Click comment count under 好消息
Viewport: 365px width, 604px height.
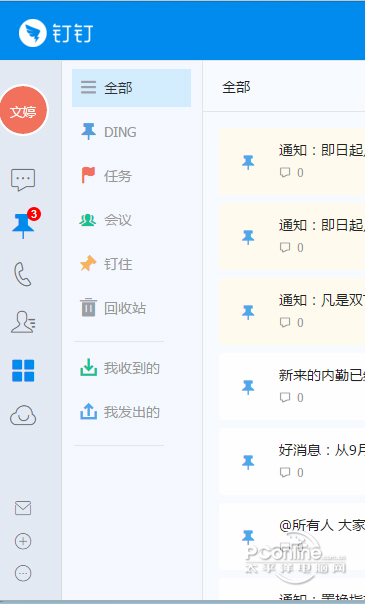tap(292, 473)
